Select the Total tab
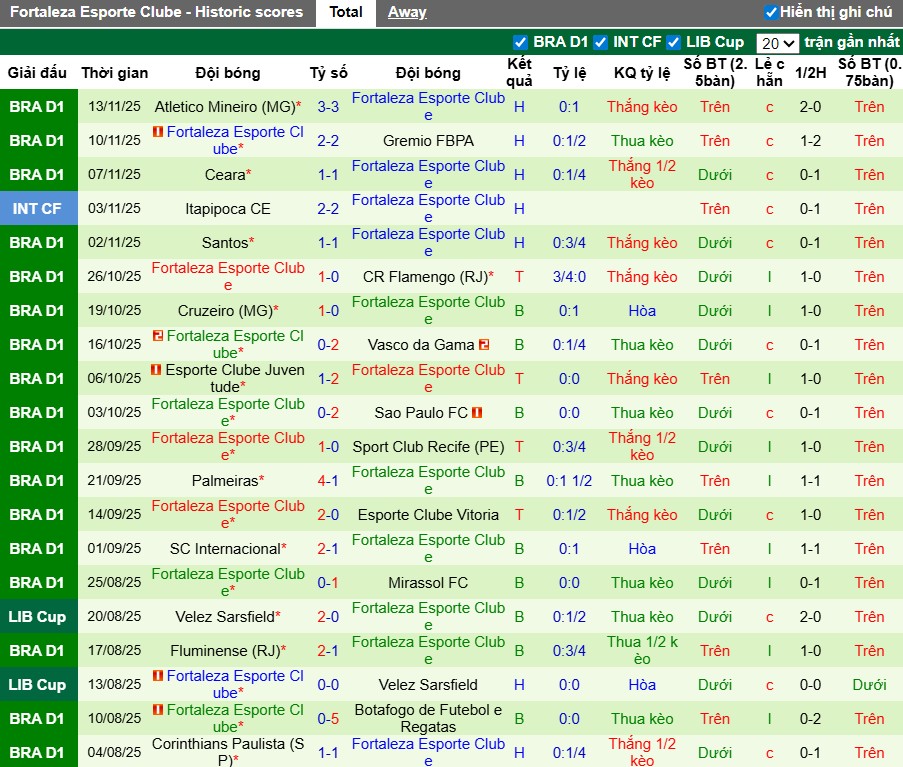Image resolution: width=903 pixels, height=767 pixels. tap(345, 13)
